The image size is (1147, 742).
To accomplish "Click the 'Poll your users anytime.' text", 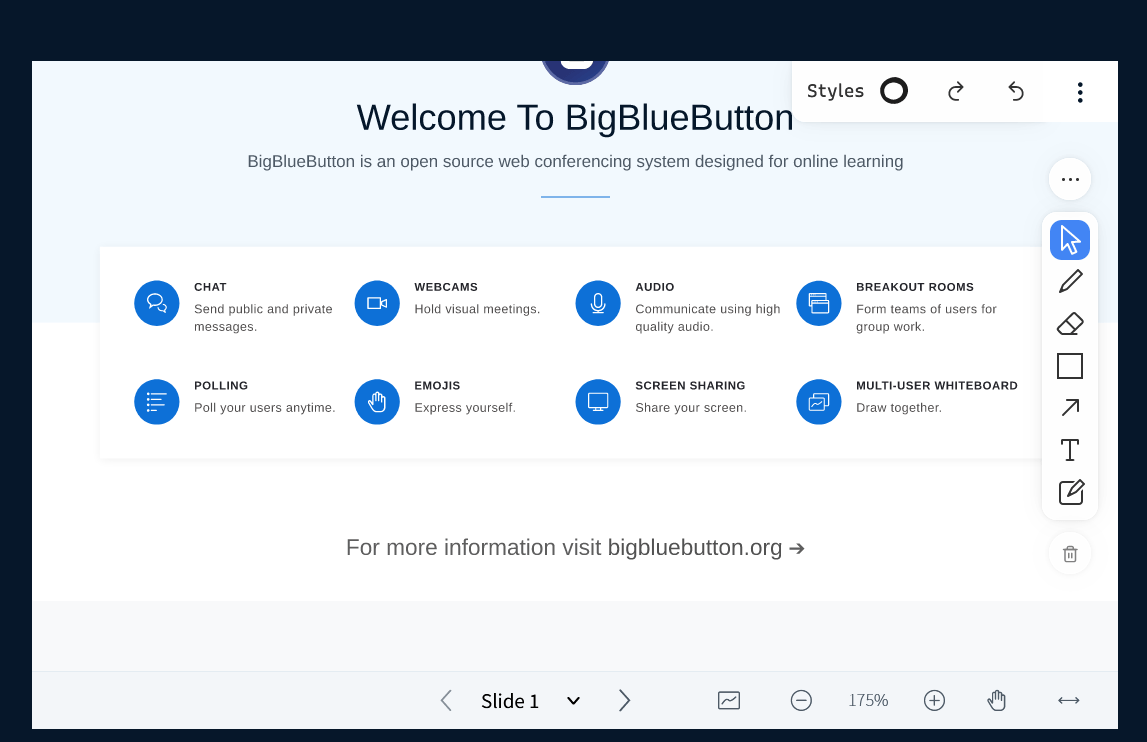I will [264, 408].
